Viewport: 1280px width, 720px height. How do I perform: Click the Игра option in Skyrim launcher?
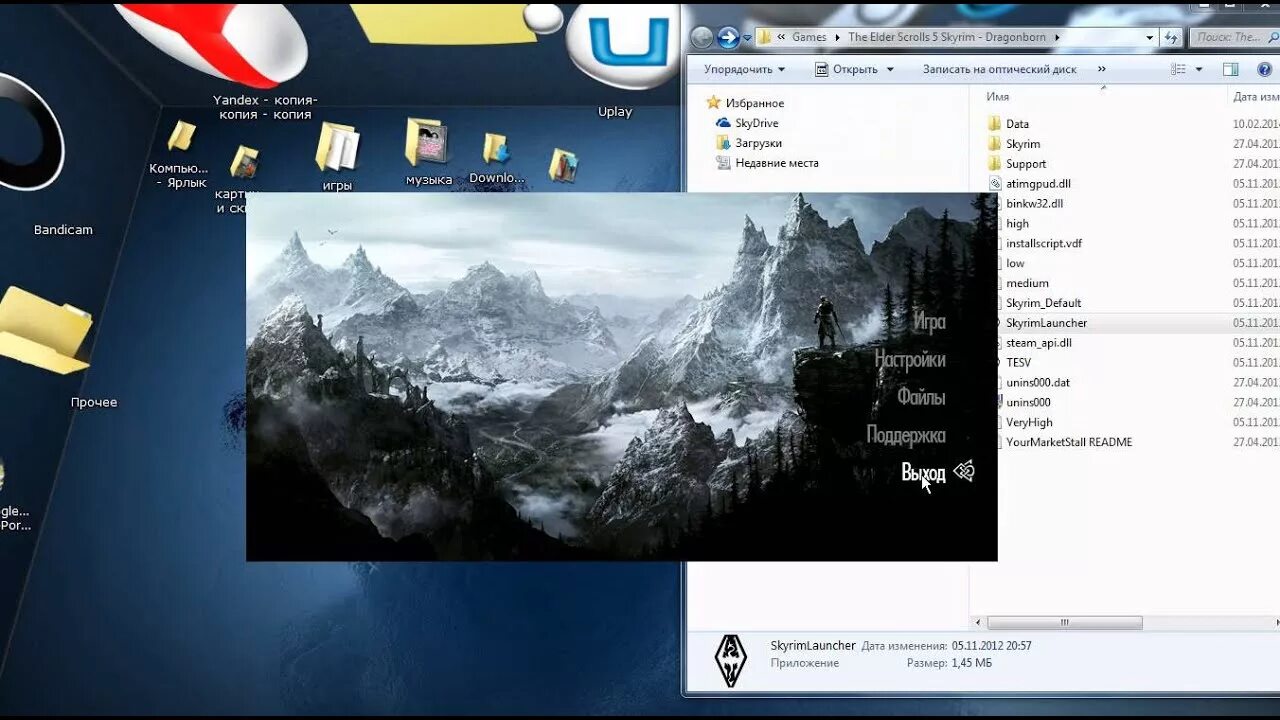[x=929, y=322]
